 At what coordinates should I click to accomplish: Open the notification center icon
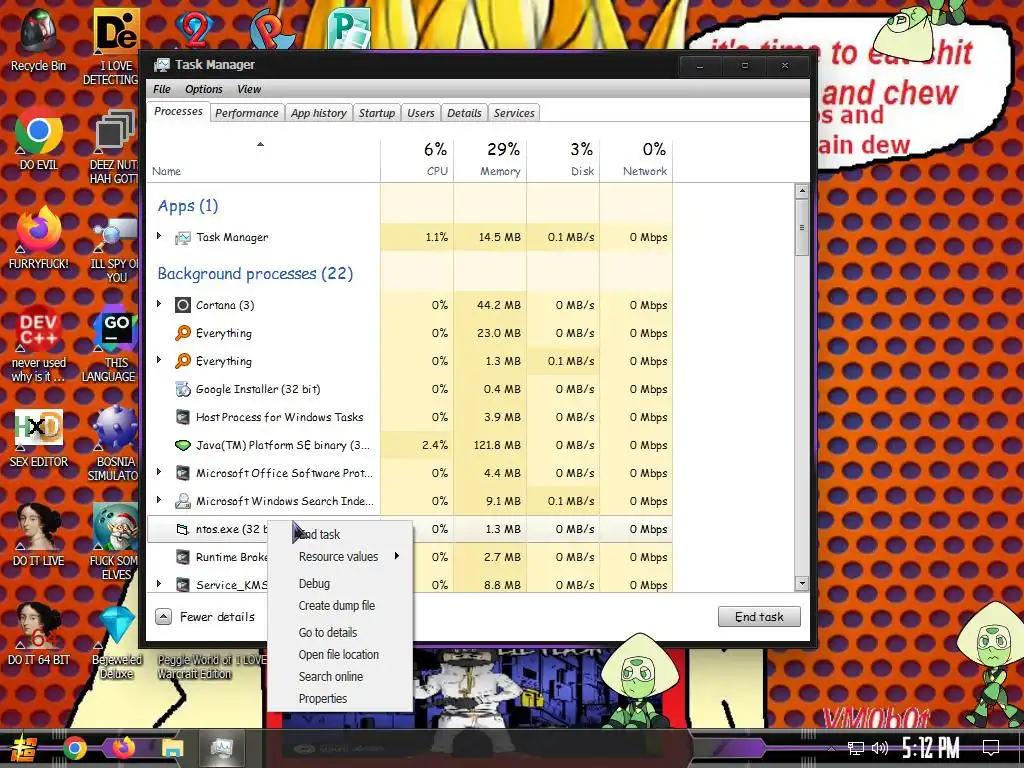coord(991,748)
